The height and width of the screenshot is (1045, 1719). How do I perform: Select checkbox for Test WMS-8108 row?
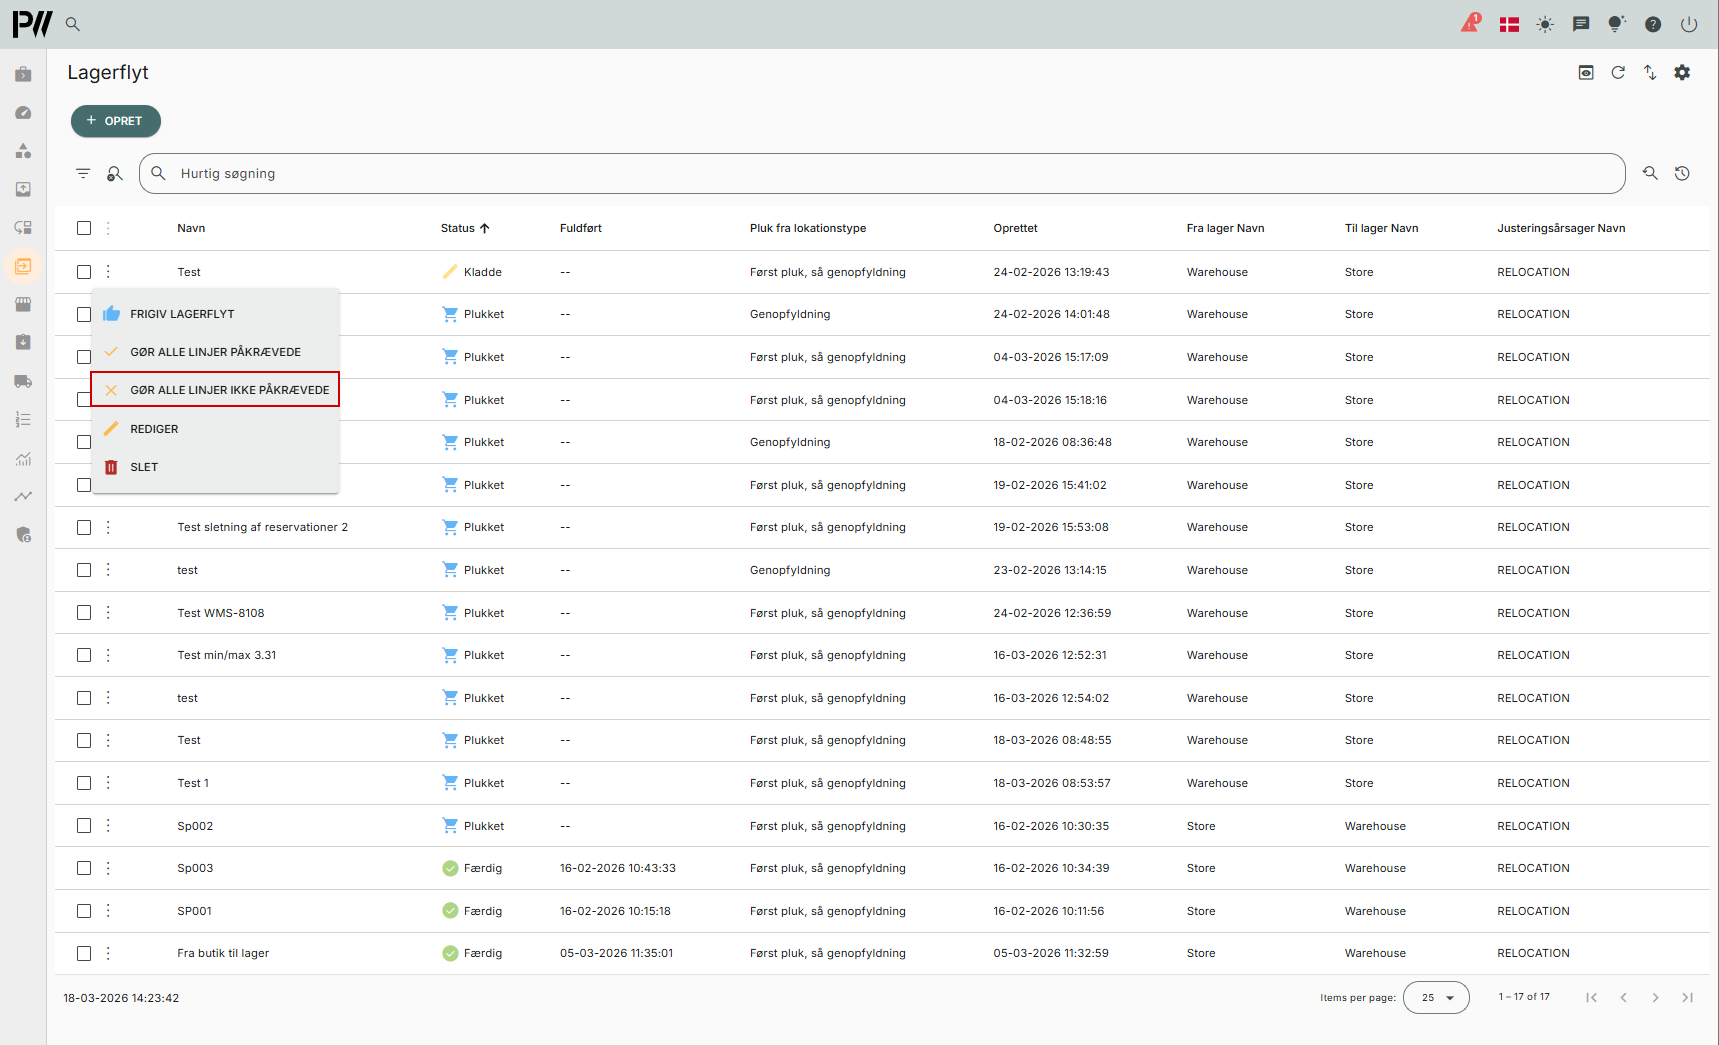click(84, 613)
